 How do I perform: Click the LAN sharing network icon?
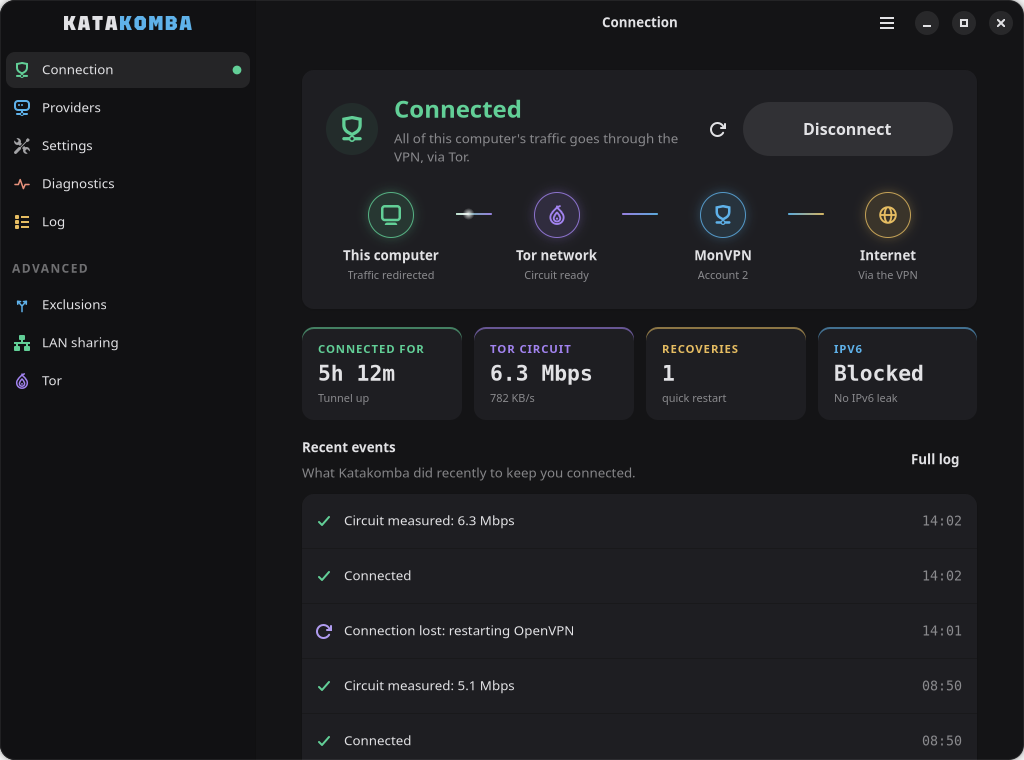pyautogui.click(x=22, y=343)
